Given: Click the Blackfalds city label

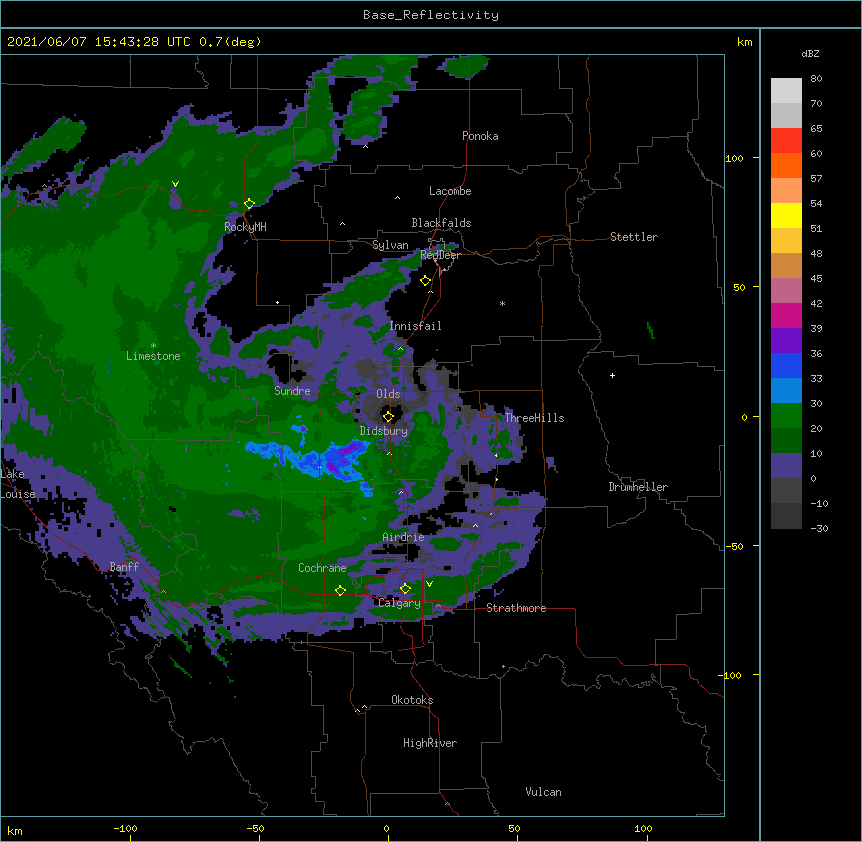Looking at the screenshot, I should 441,223.
